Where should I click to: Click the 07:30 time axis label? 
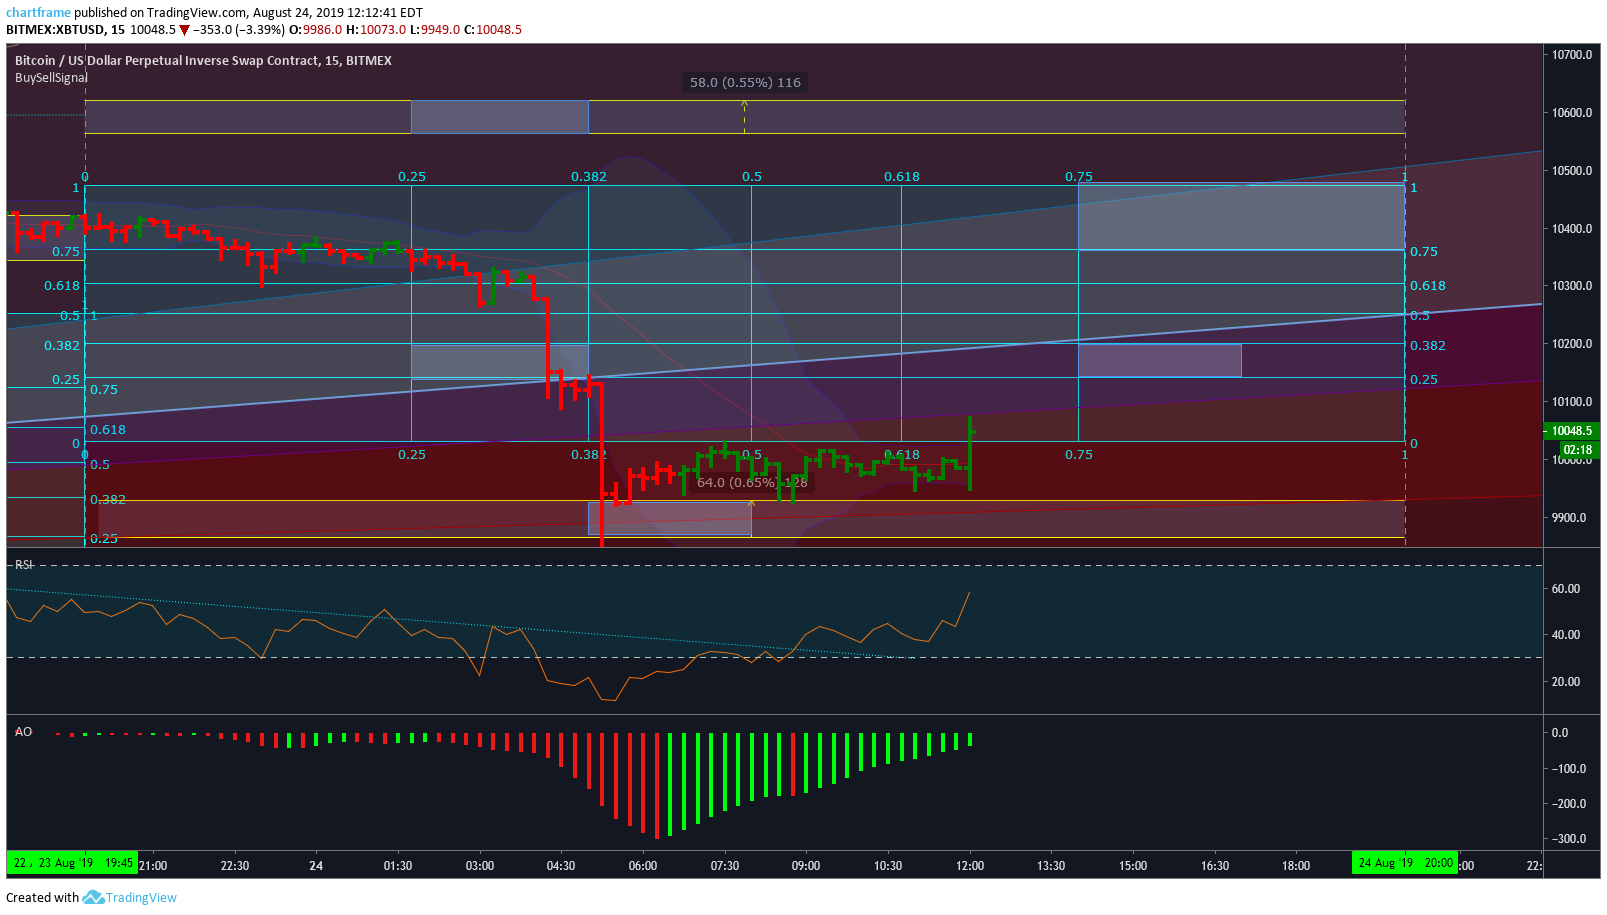click(x=725, y=866)
